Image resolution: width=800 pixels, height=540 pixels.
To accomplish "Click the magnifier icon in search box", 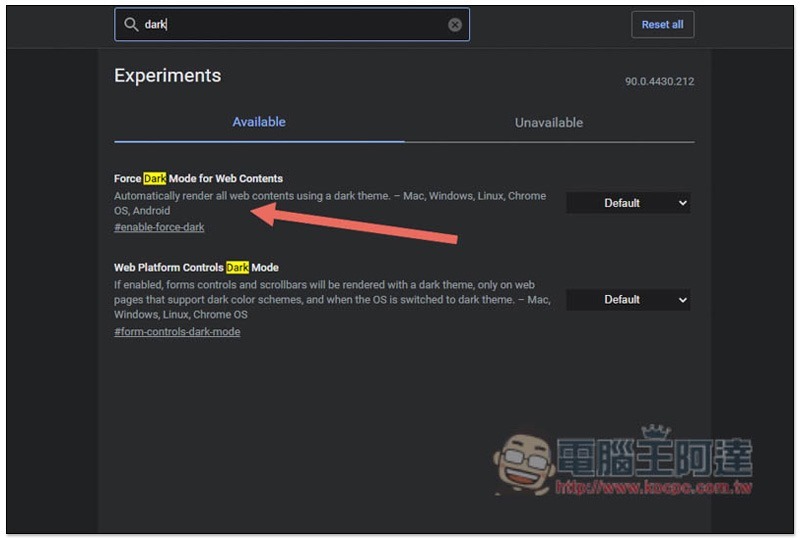I will coord(130,25).
